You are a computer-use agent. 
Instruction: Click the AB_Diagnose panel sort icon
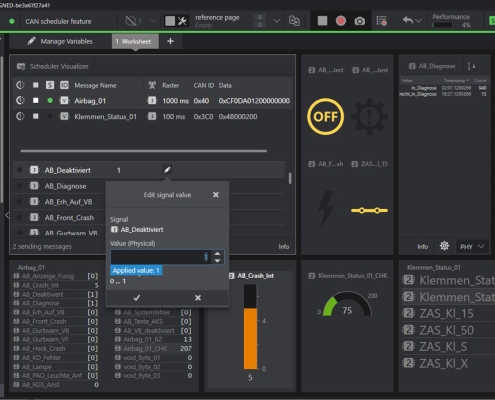(471, 66)
